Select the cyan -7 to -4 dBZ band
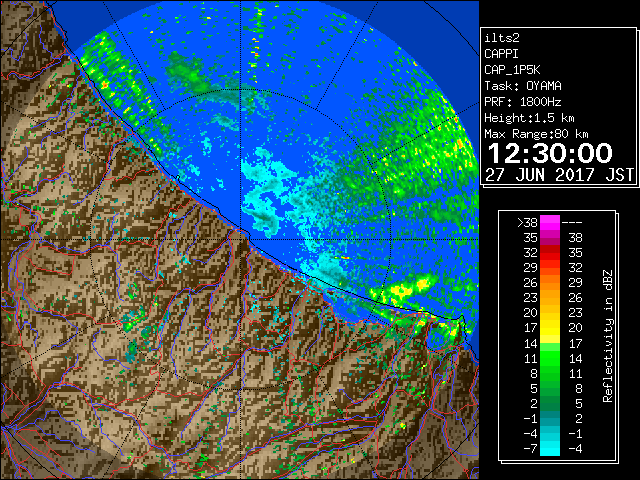 coord(550,449)
